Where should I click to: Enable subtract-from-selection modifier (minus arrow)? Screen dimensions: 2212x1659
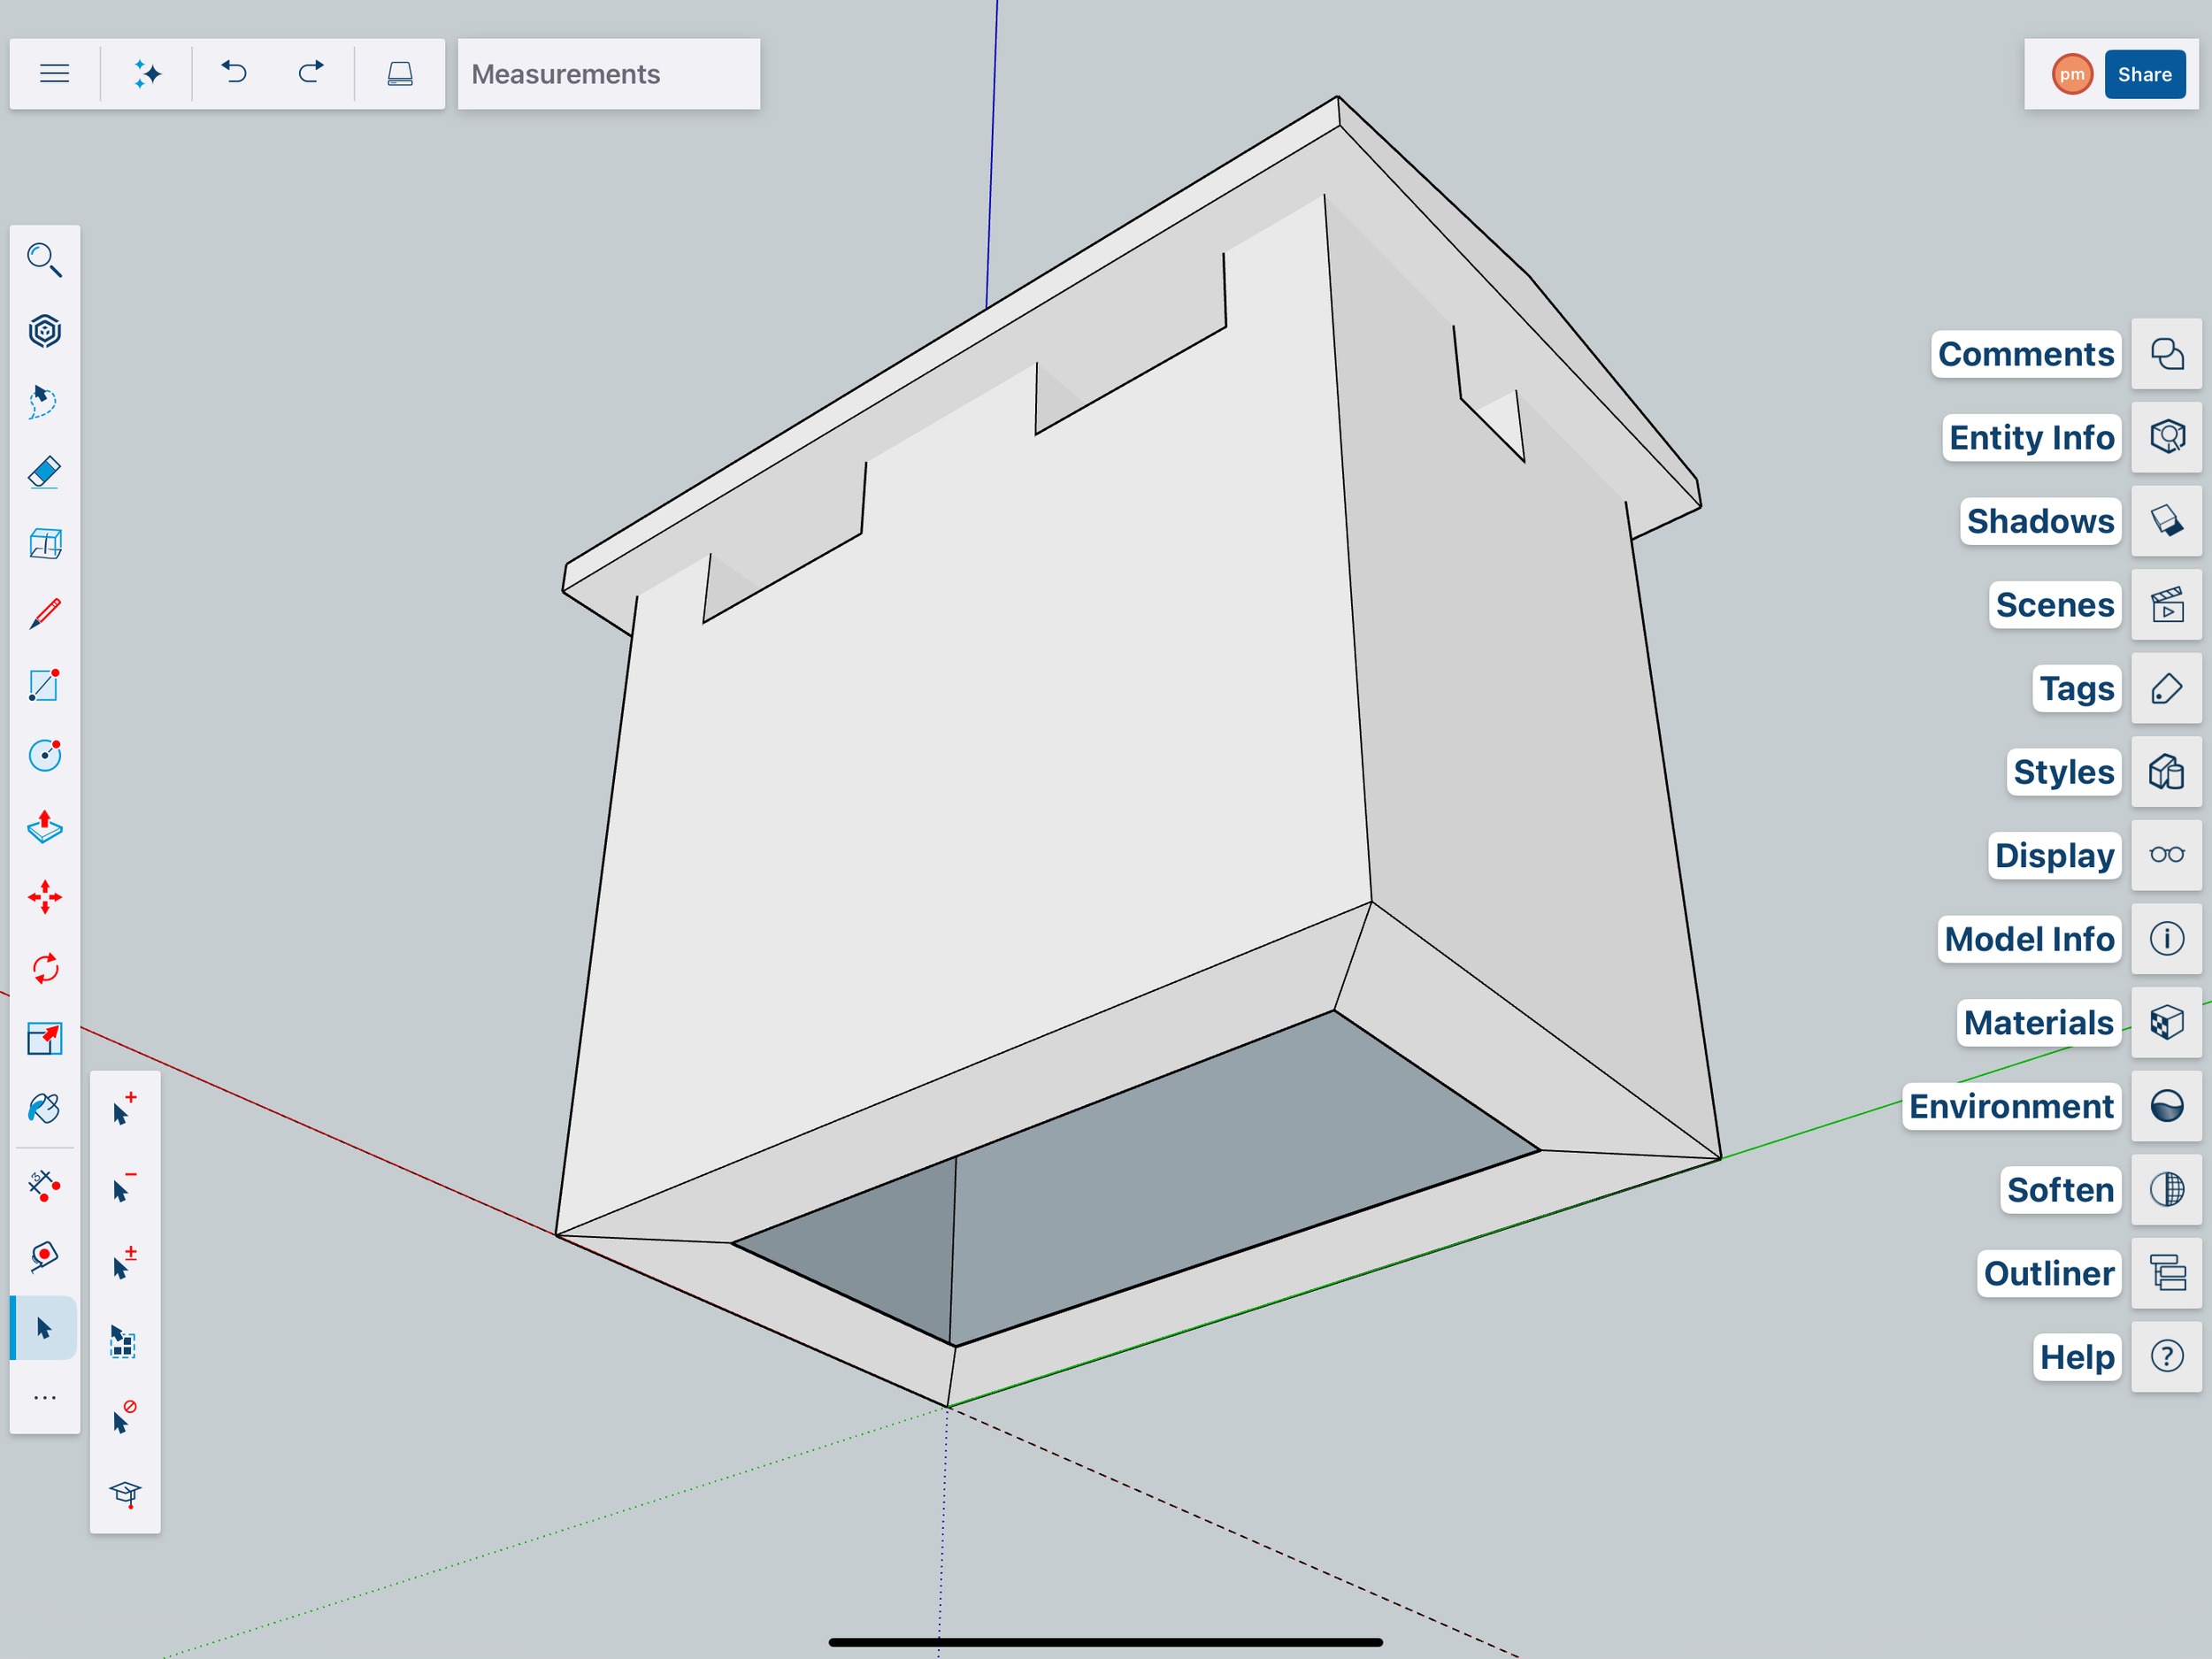(124, 1187)
